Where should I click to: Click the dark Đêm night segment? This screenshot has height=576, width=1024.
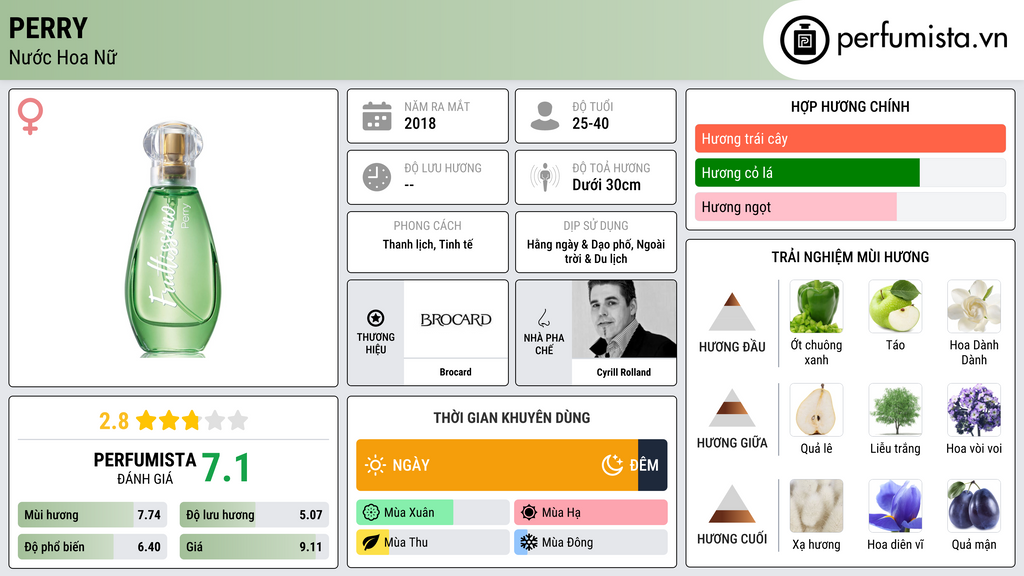tap(652, 465)
